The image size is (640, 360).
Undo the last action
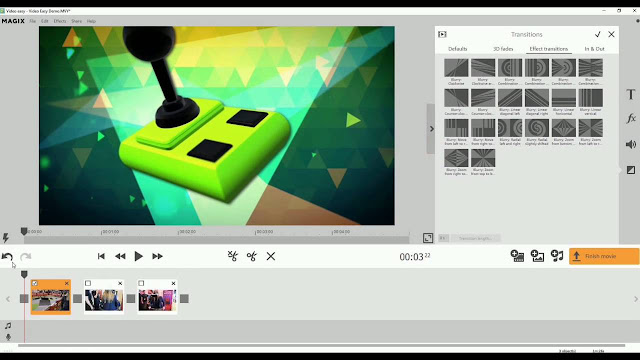pos(7,256)
